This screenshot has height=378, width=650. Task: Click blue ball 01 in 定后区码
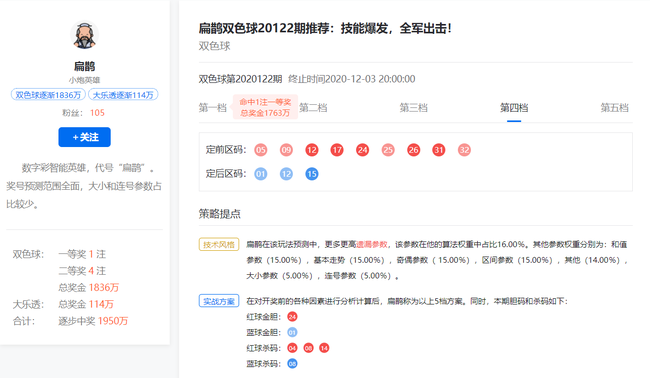(x=261, y=174)
